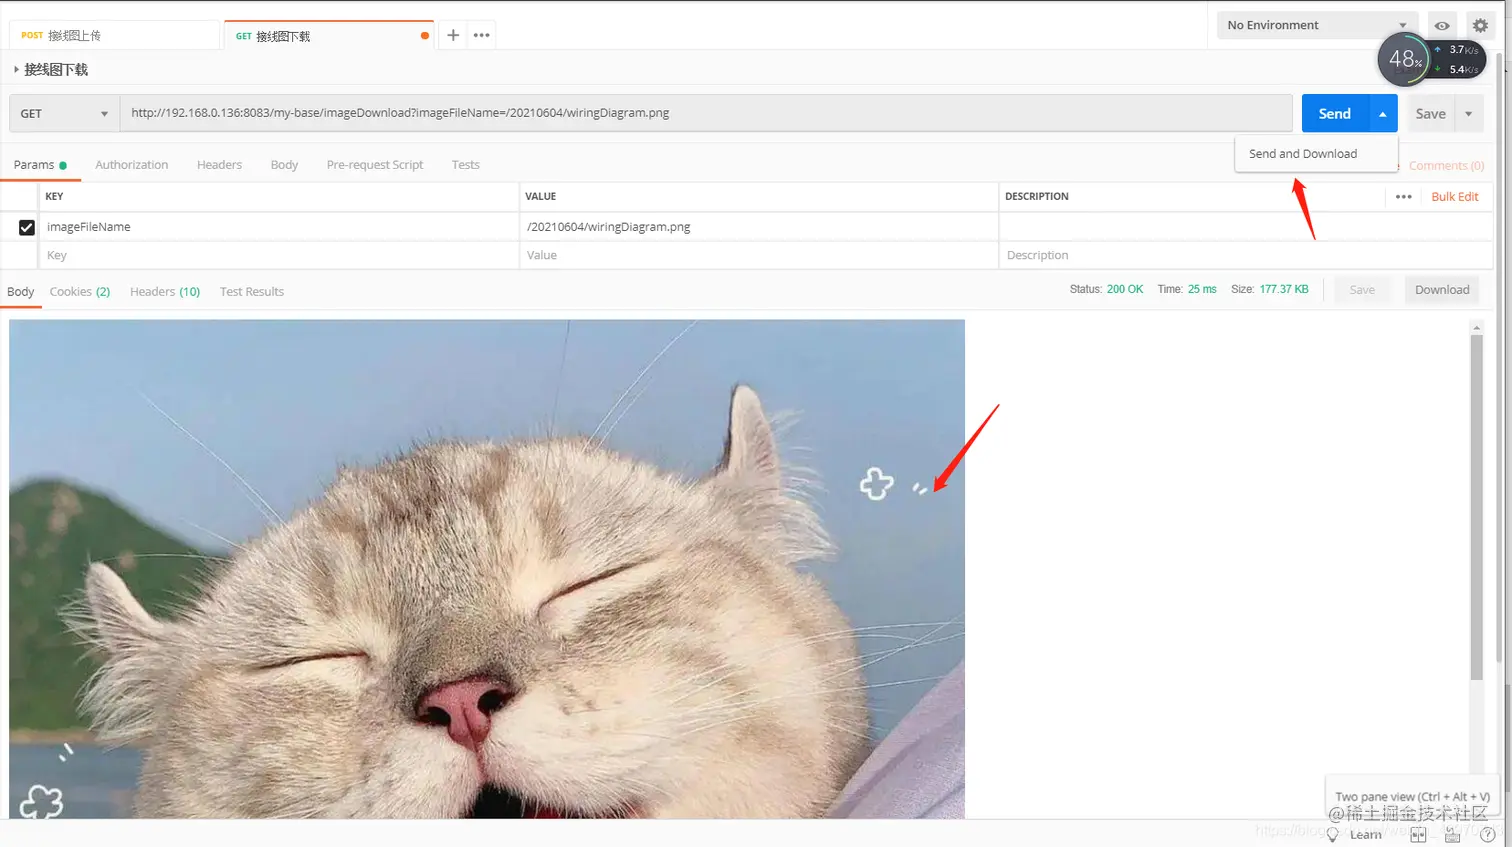Click unsaved orange dot on download tab
Screen dimensions: 1512x847
pyautogui.click(x=425, y=36)
